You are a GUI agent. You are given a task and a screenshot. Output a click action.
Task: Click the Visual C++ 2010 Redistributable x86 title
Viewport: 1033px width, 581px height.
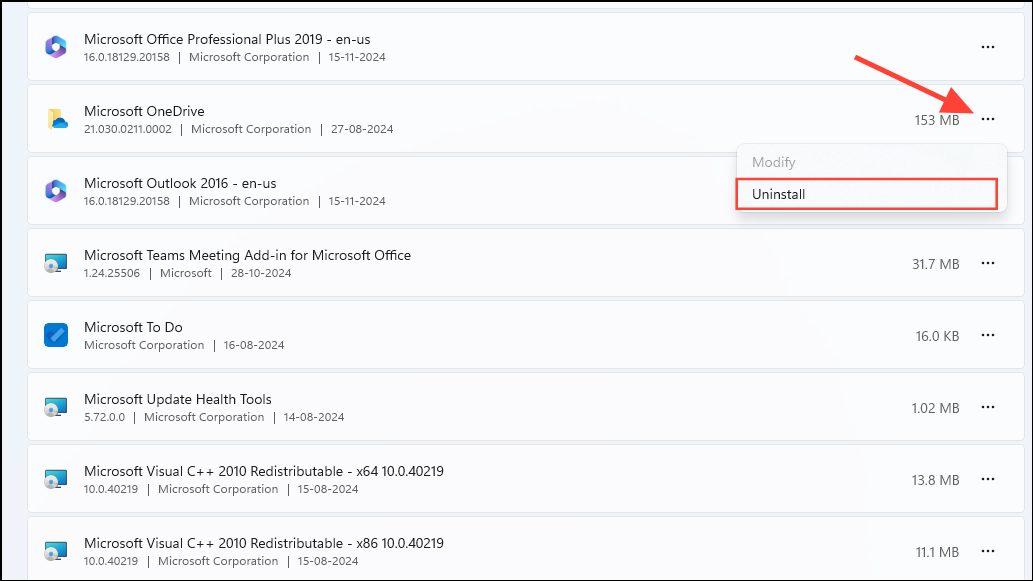click(x=264, y=543)
